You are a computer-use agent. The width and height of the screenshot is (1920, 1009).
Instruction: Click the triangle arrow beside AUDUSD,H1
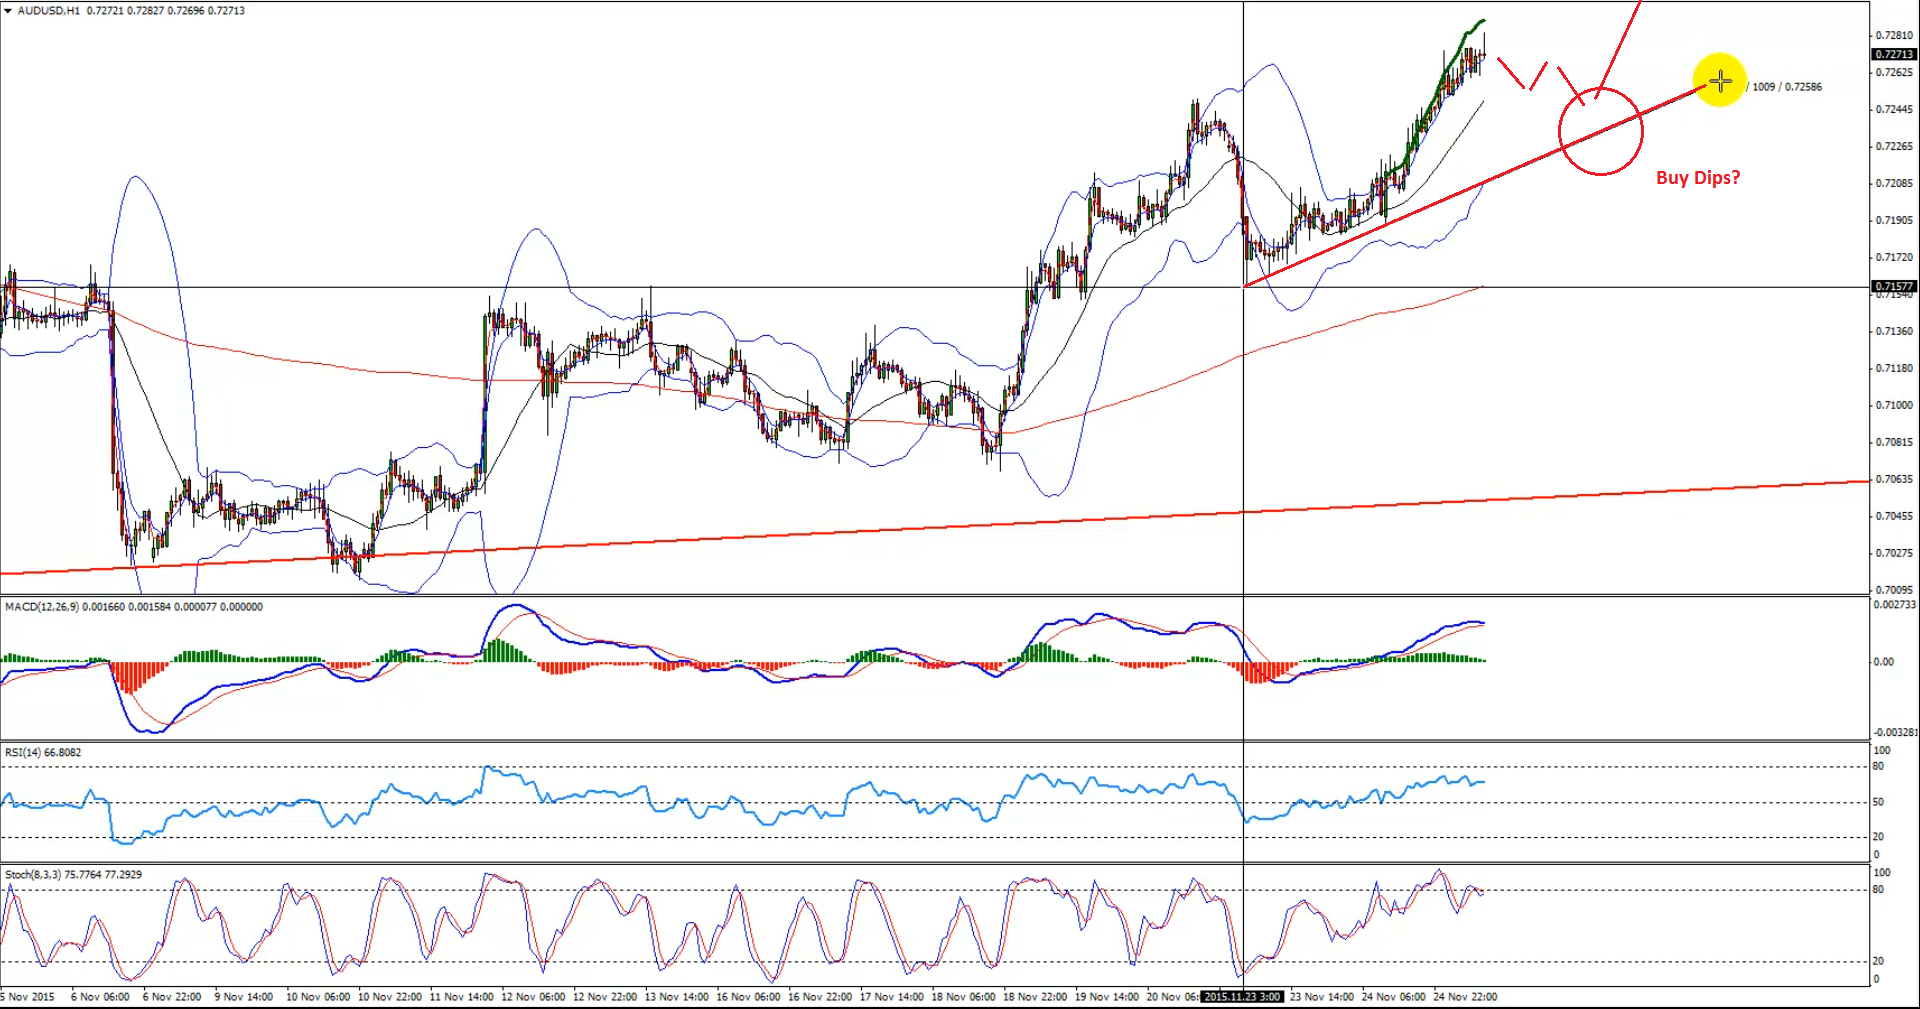point(8,11)
